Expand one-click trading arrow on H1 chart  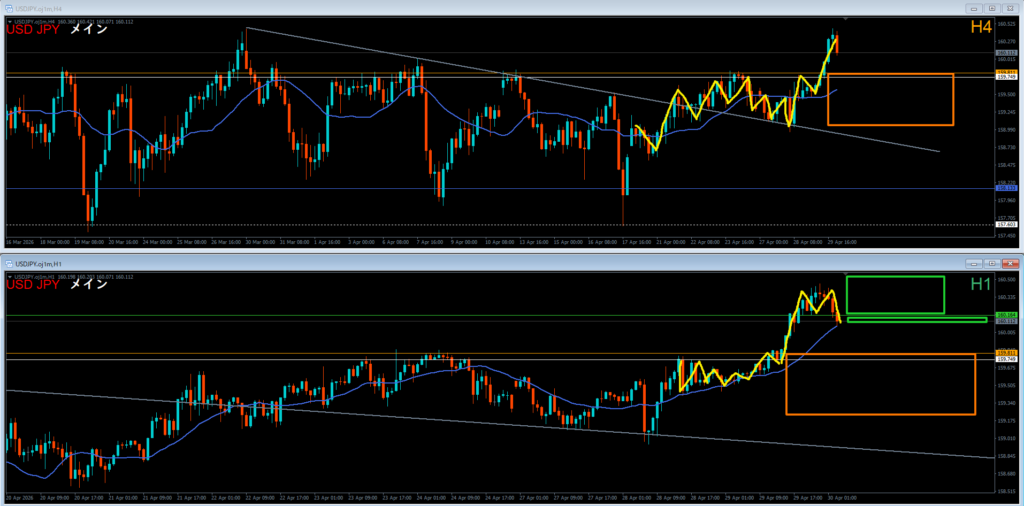coord(8,275)
